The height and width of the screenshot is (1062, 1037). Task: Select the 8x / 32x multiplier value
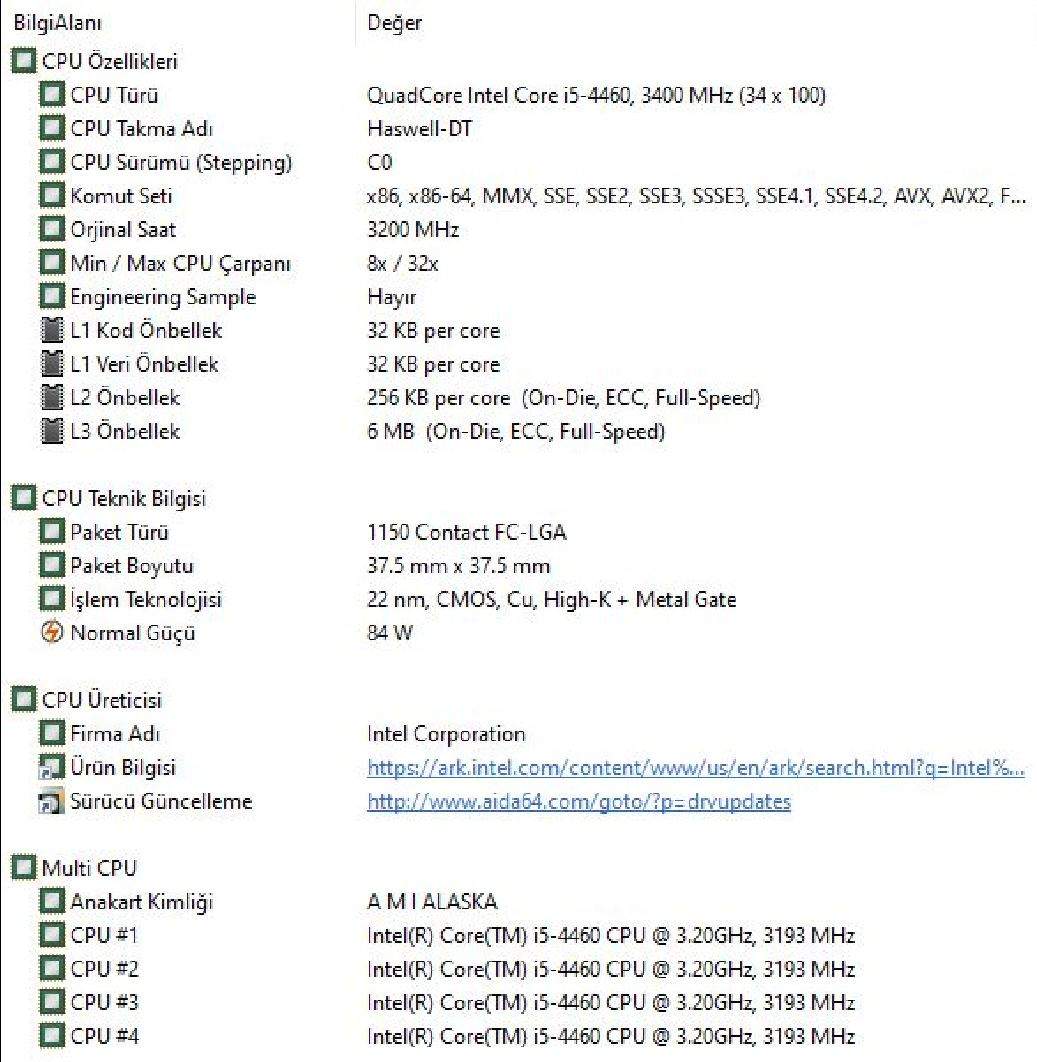pos(403,263)
